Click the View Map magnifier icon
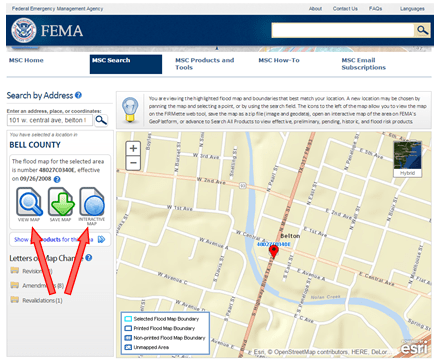 pos(29,202)
